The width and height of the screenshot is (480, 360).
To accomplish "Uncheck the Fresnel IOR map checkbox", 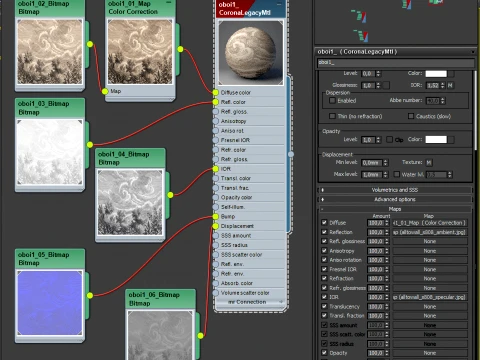I will (x=324, y=269).
